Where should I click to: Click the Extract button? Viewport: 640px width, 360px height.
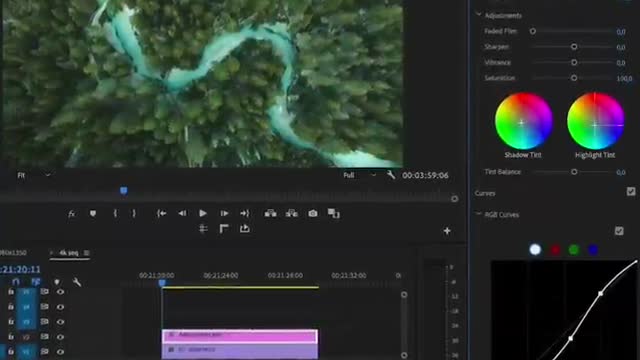tap(292, 213)
